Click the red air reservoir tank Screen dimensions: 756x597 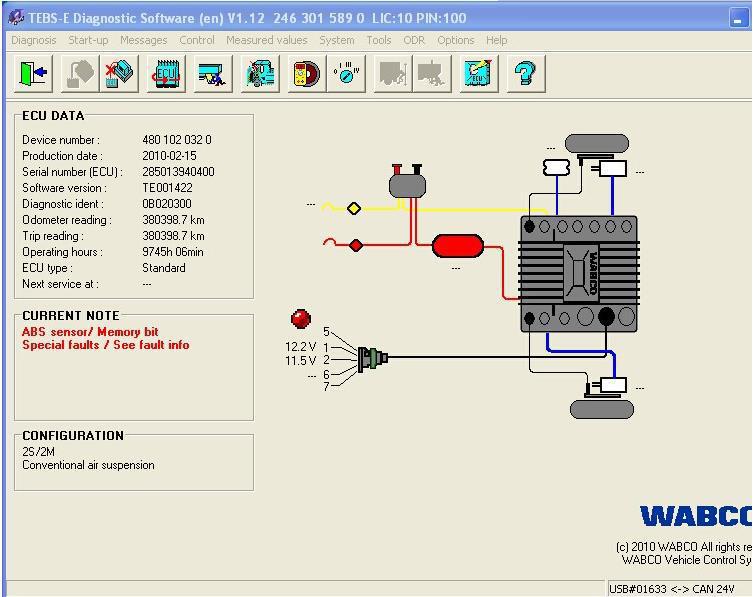[458, 246]
